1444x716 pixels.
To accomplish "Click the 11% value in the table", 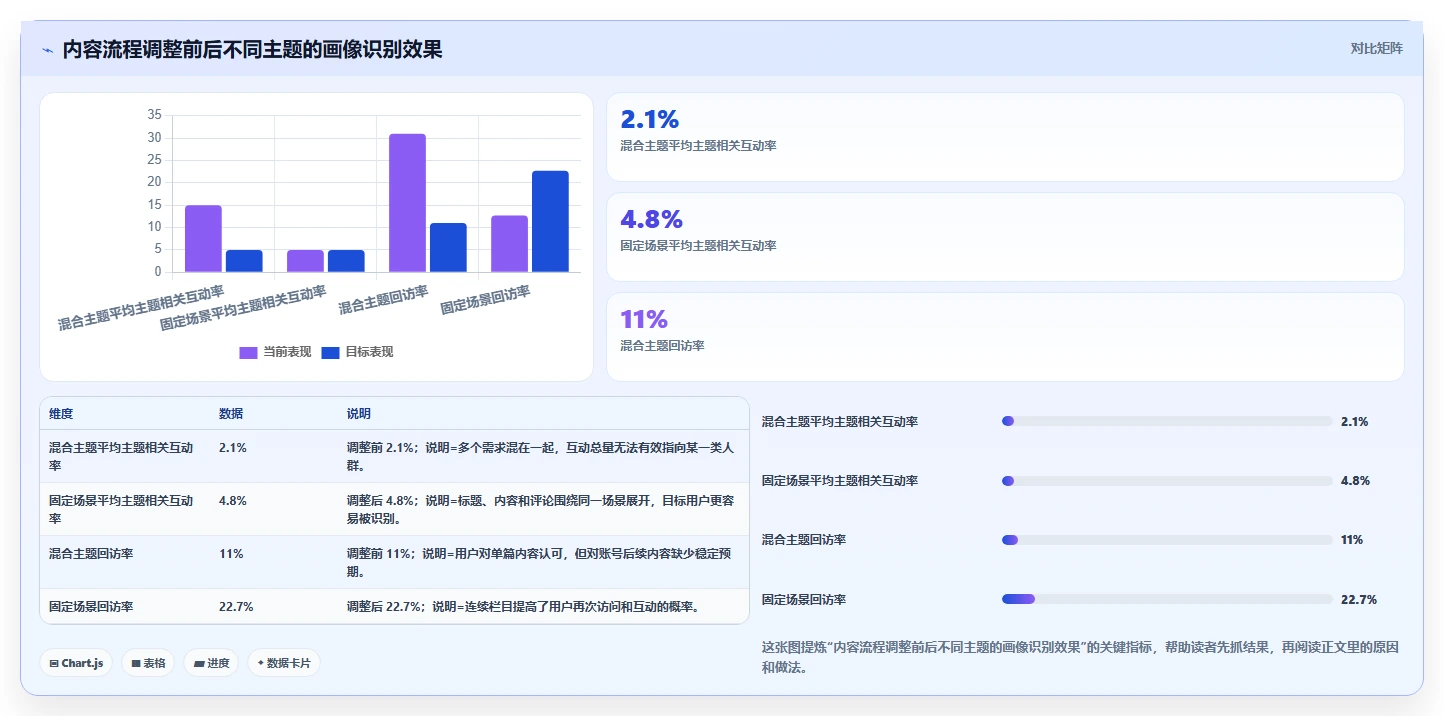I will (x=231, y=554).
